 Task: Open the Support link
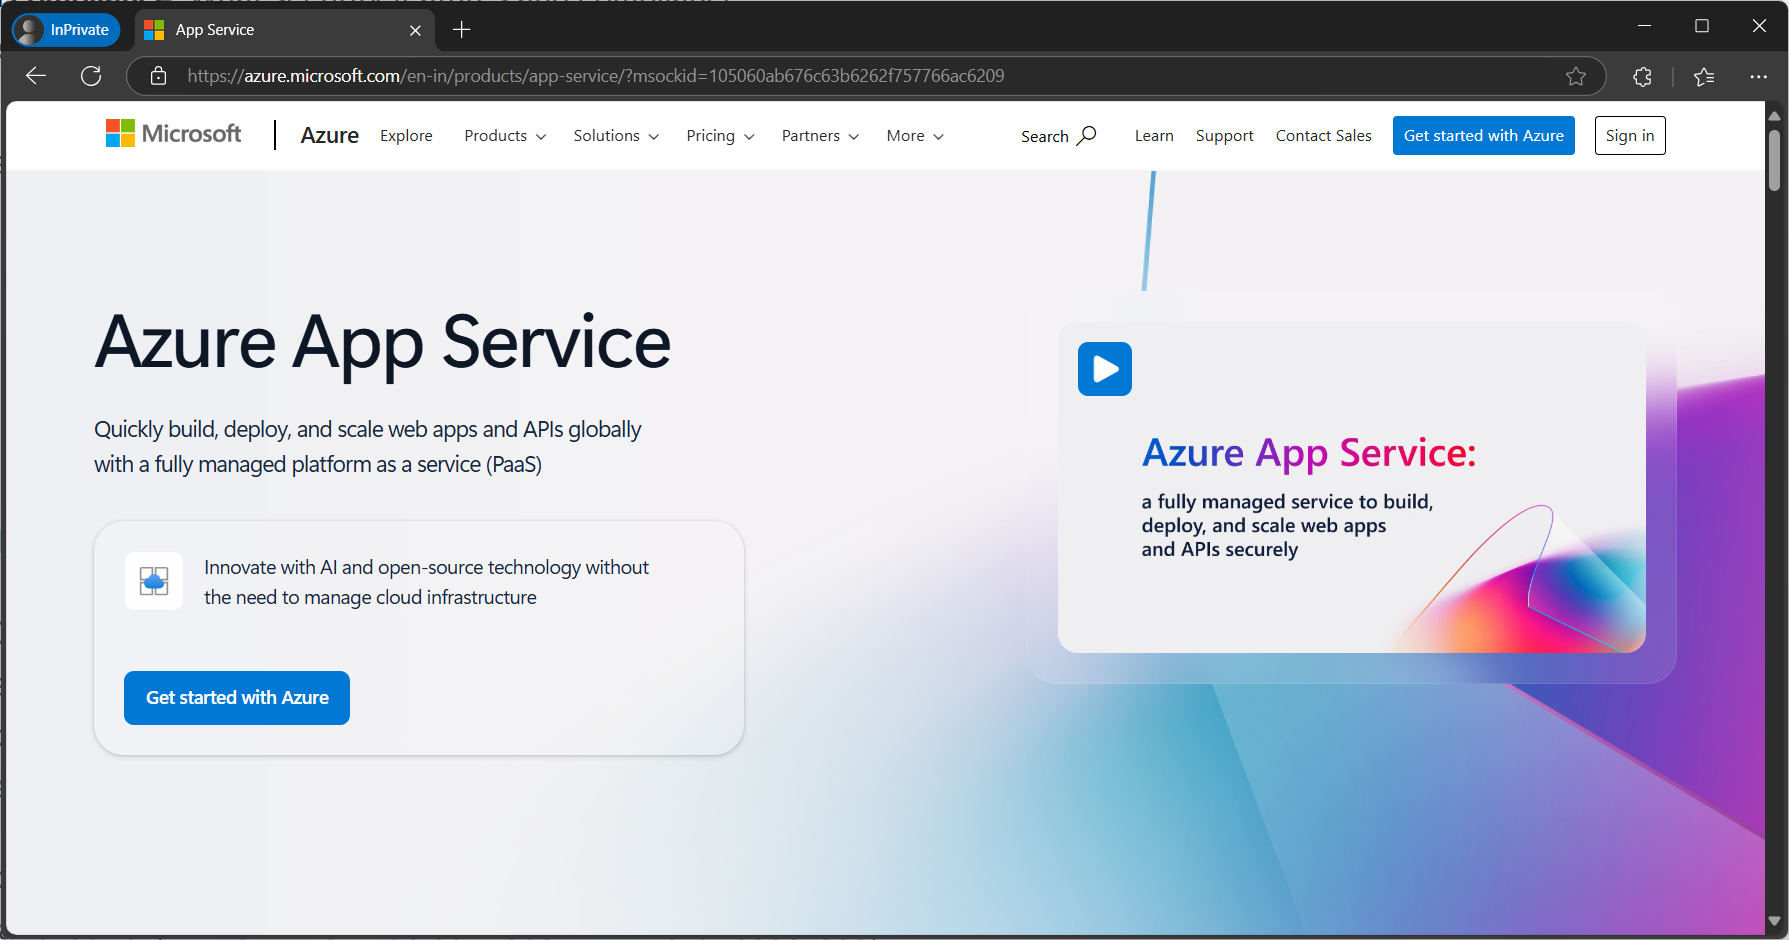click(x=1224, y=136)
